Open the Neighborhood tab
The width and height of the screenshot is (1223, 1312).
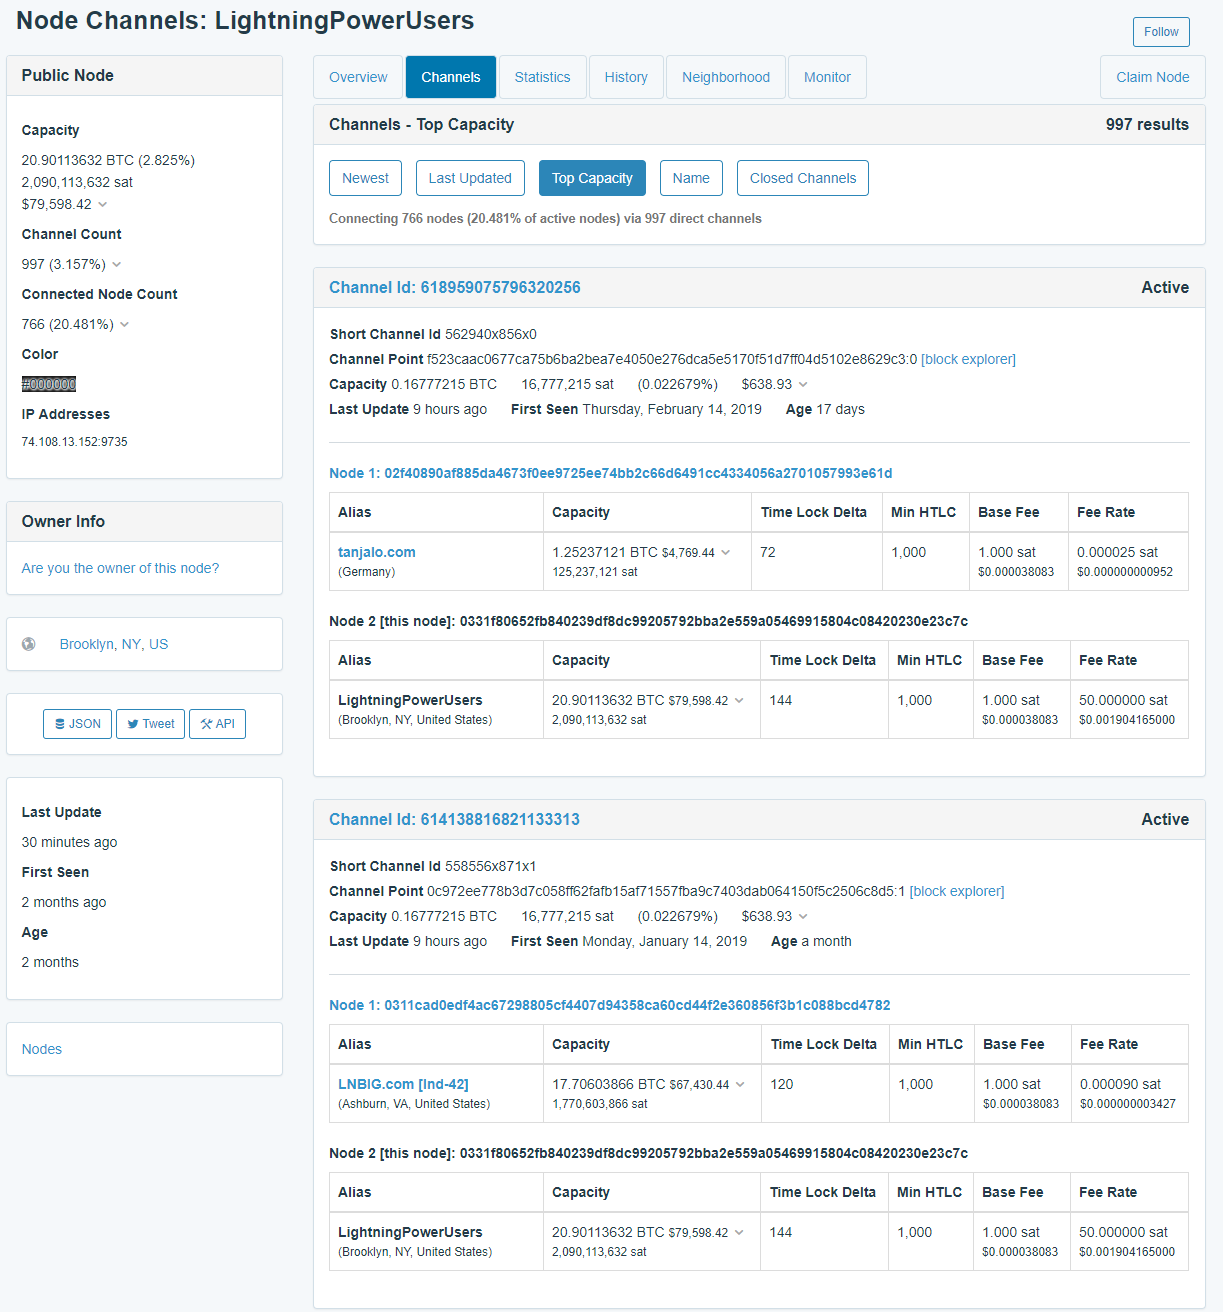tap(726, 77)
